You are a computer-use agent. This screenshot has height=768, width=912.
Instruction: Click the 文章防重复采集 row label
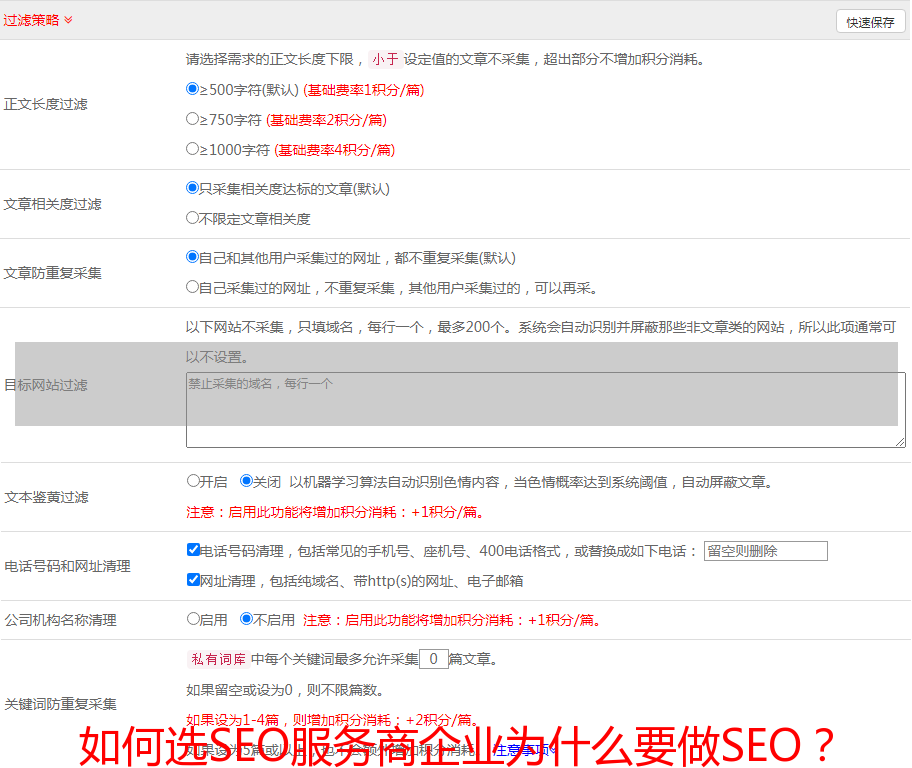tap(53, 273)
